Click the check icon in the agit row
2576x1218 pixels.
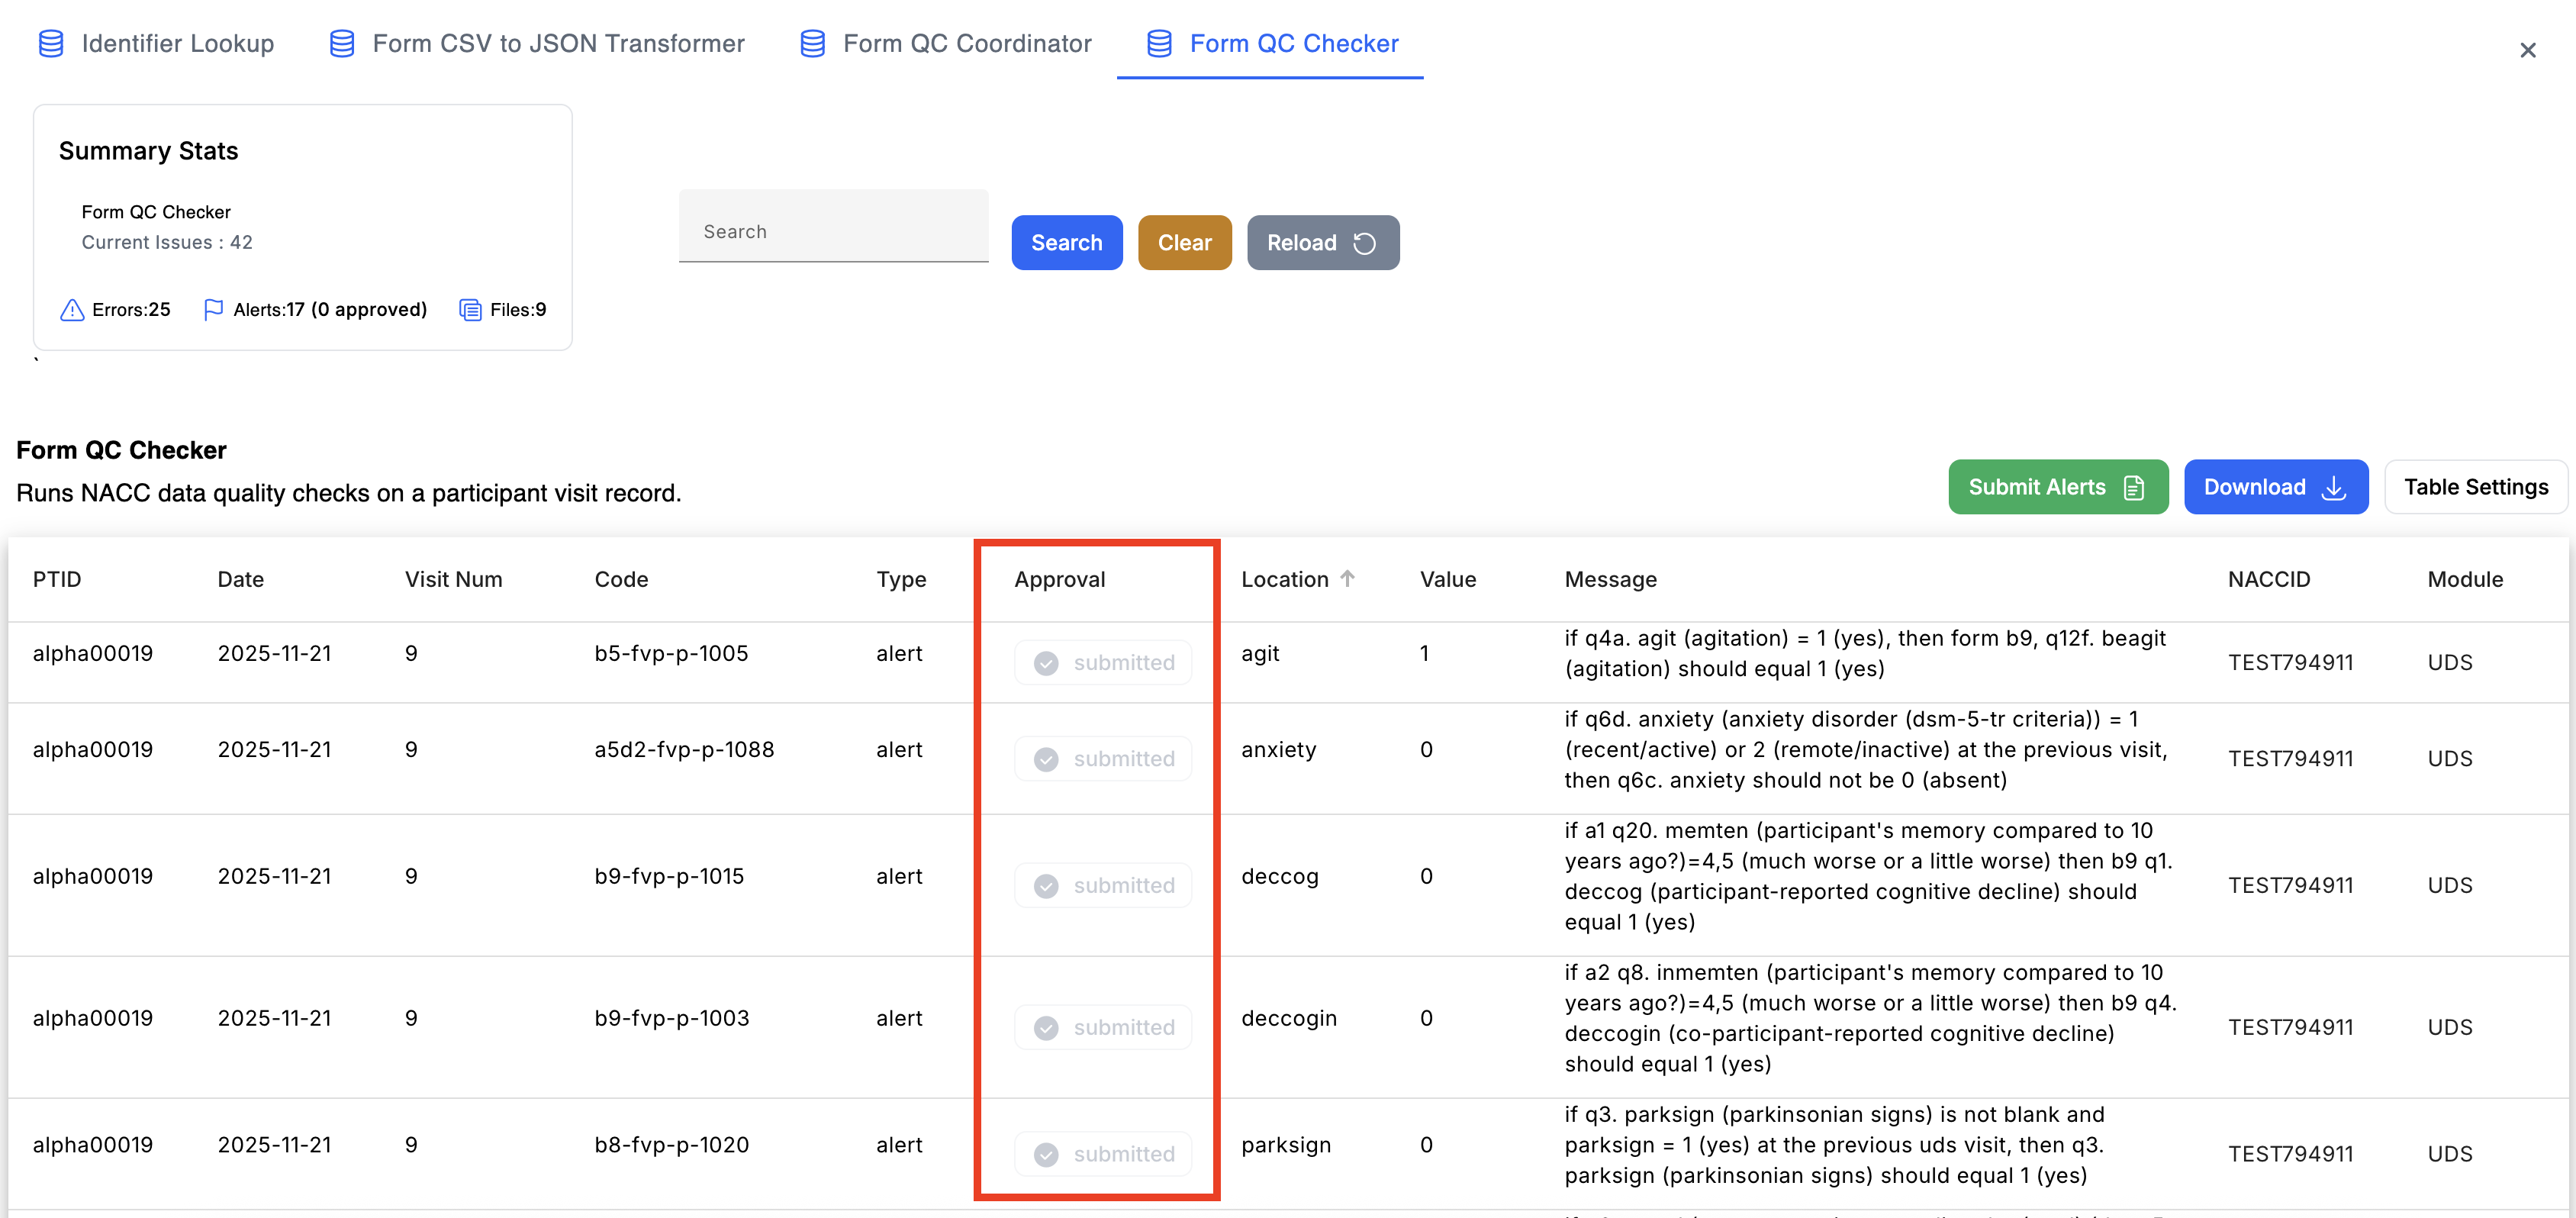tap(1046, 663)
